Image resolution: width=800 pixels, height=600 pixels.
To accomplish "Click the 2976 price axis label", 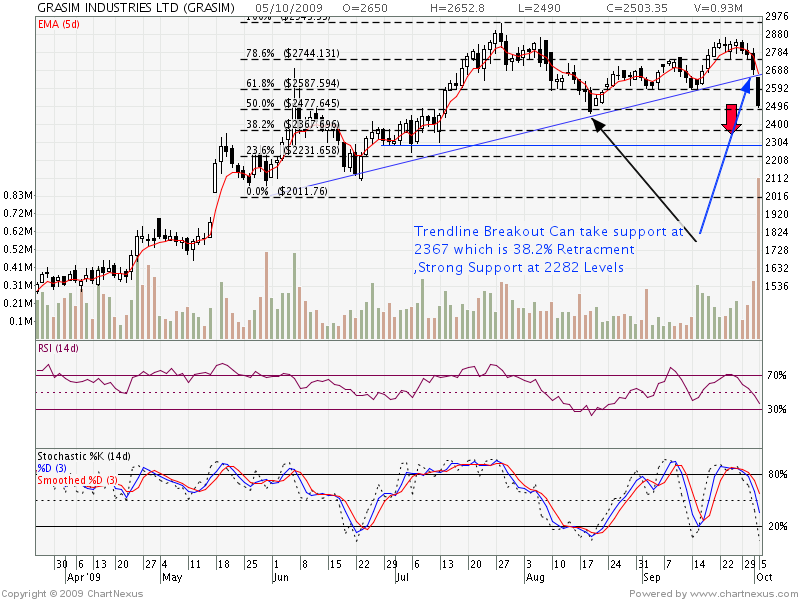I will tap(777, 16).
